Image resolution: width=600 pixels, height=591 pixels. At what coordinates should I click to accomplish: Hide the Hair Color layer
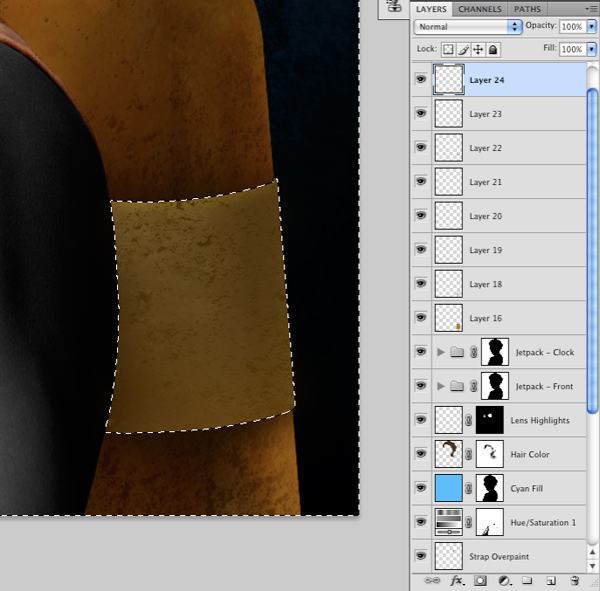(421, 454)
